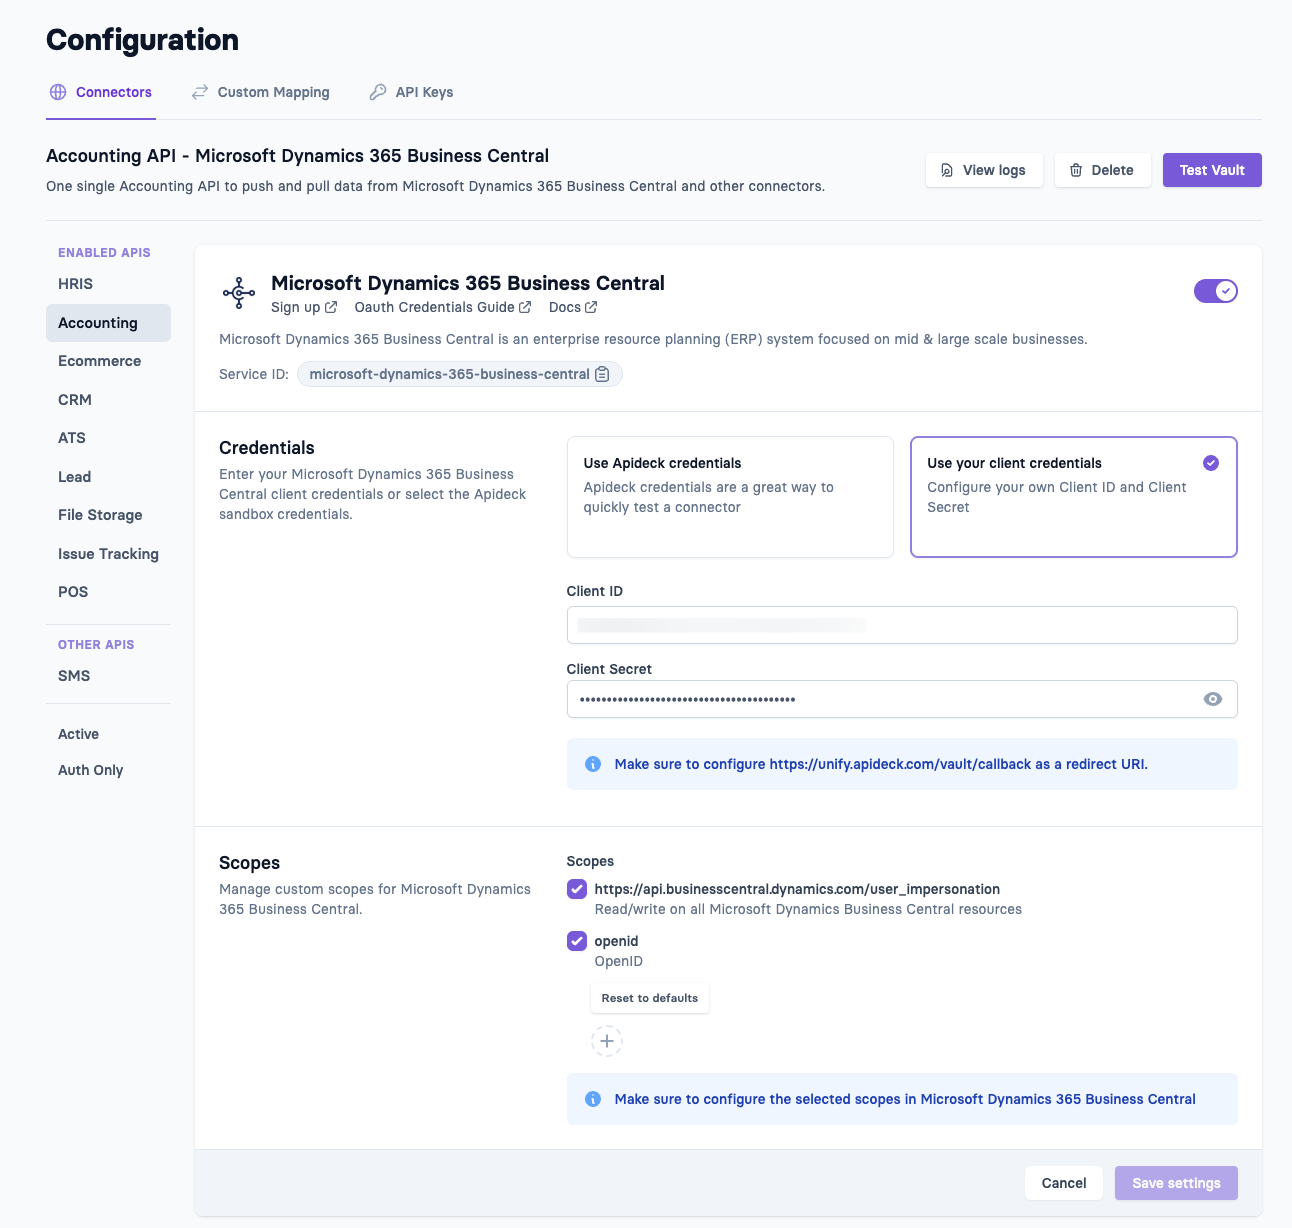This screenshot has width=1292, height=1228.
Task: Click the info icon near redirect URI
Action: (593, 764)
